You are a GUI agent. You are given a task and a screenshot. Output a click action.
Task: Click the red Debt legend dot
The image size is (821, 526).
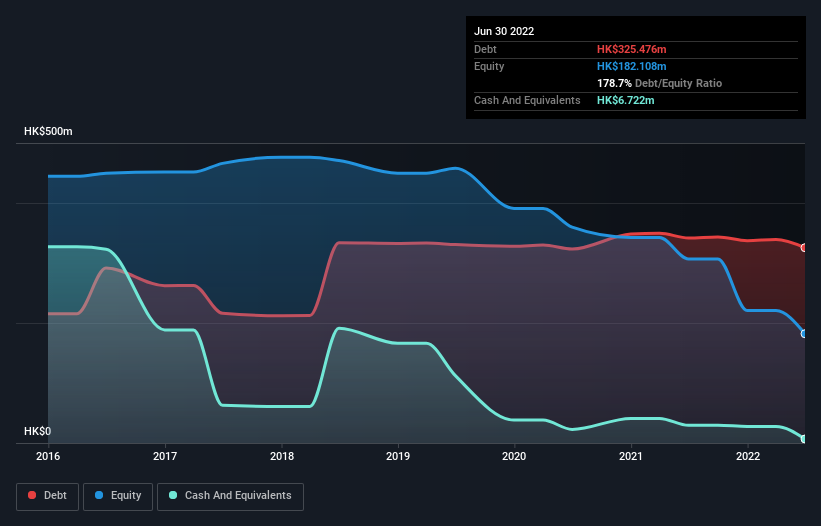click(32, 495)
